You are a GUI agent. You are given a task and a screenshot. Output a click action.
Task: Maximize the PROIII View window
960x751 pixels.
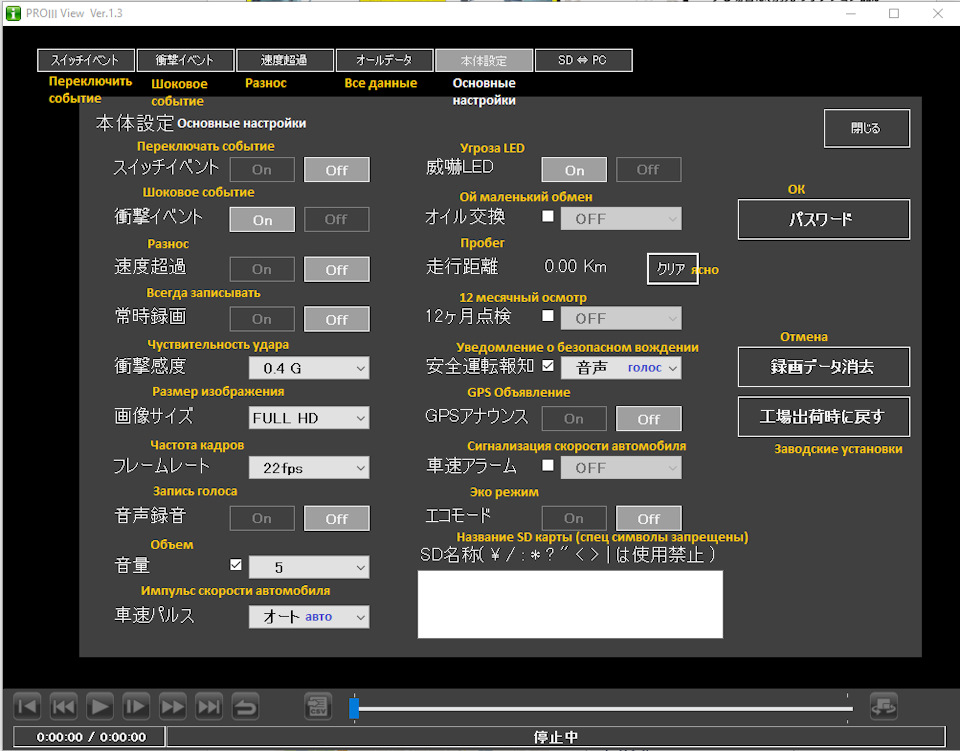coord(894,13)
